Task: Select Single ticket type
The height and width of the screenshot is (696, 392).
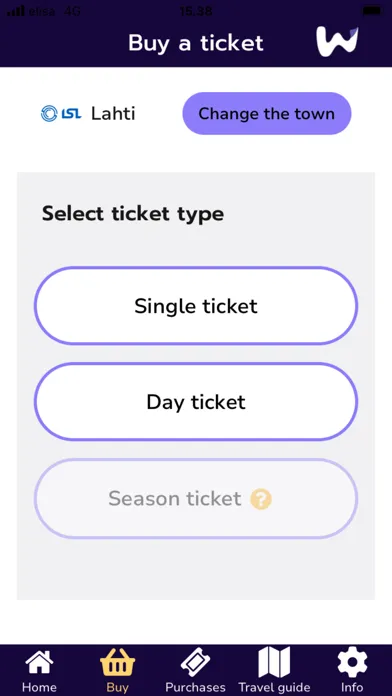Action: [x=196, y=306]
